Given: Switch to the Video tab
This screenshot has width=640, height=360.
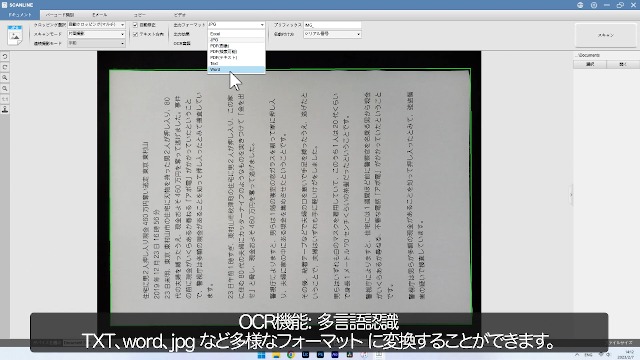Looking at the screenshot, I should tap(180, 15).
